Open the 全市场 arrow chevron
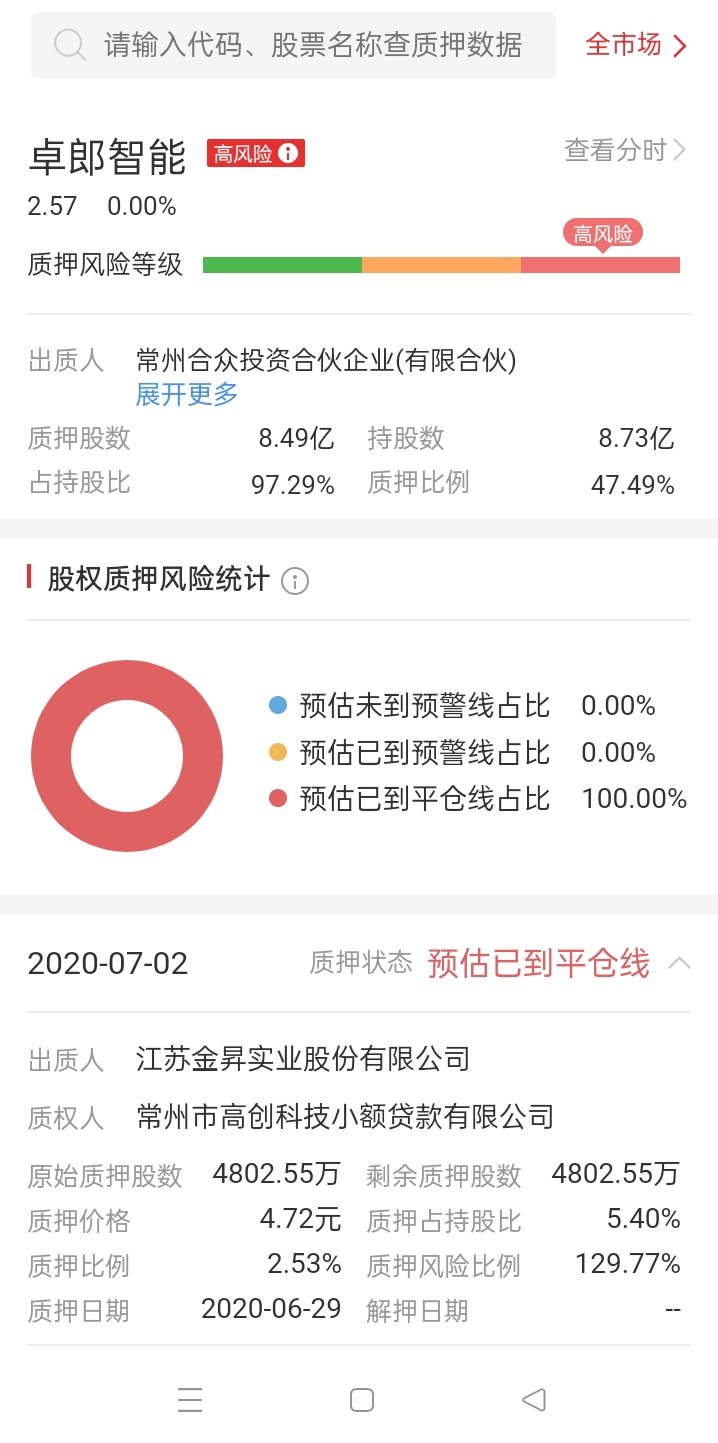 pyautogui.click(x=680, y=46)
